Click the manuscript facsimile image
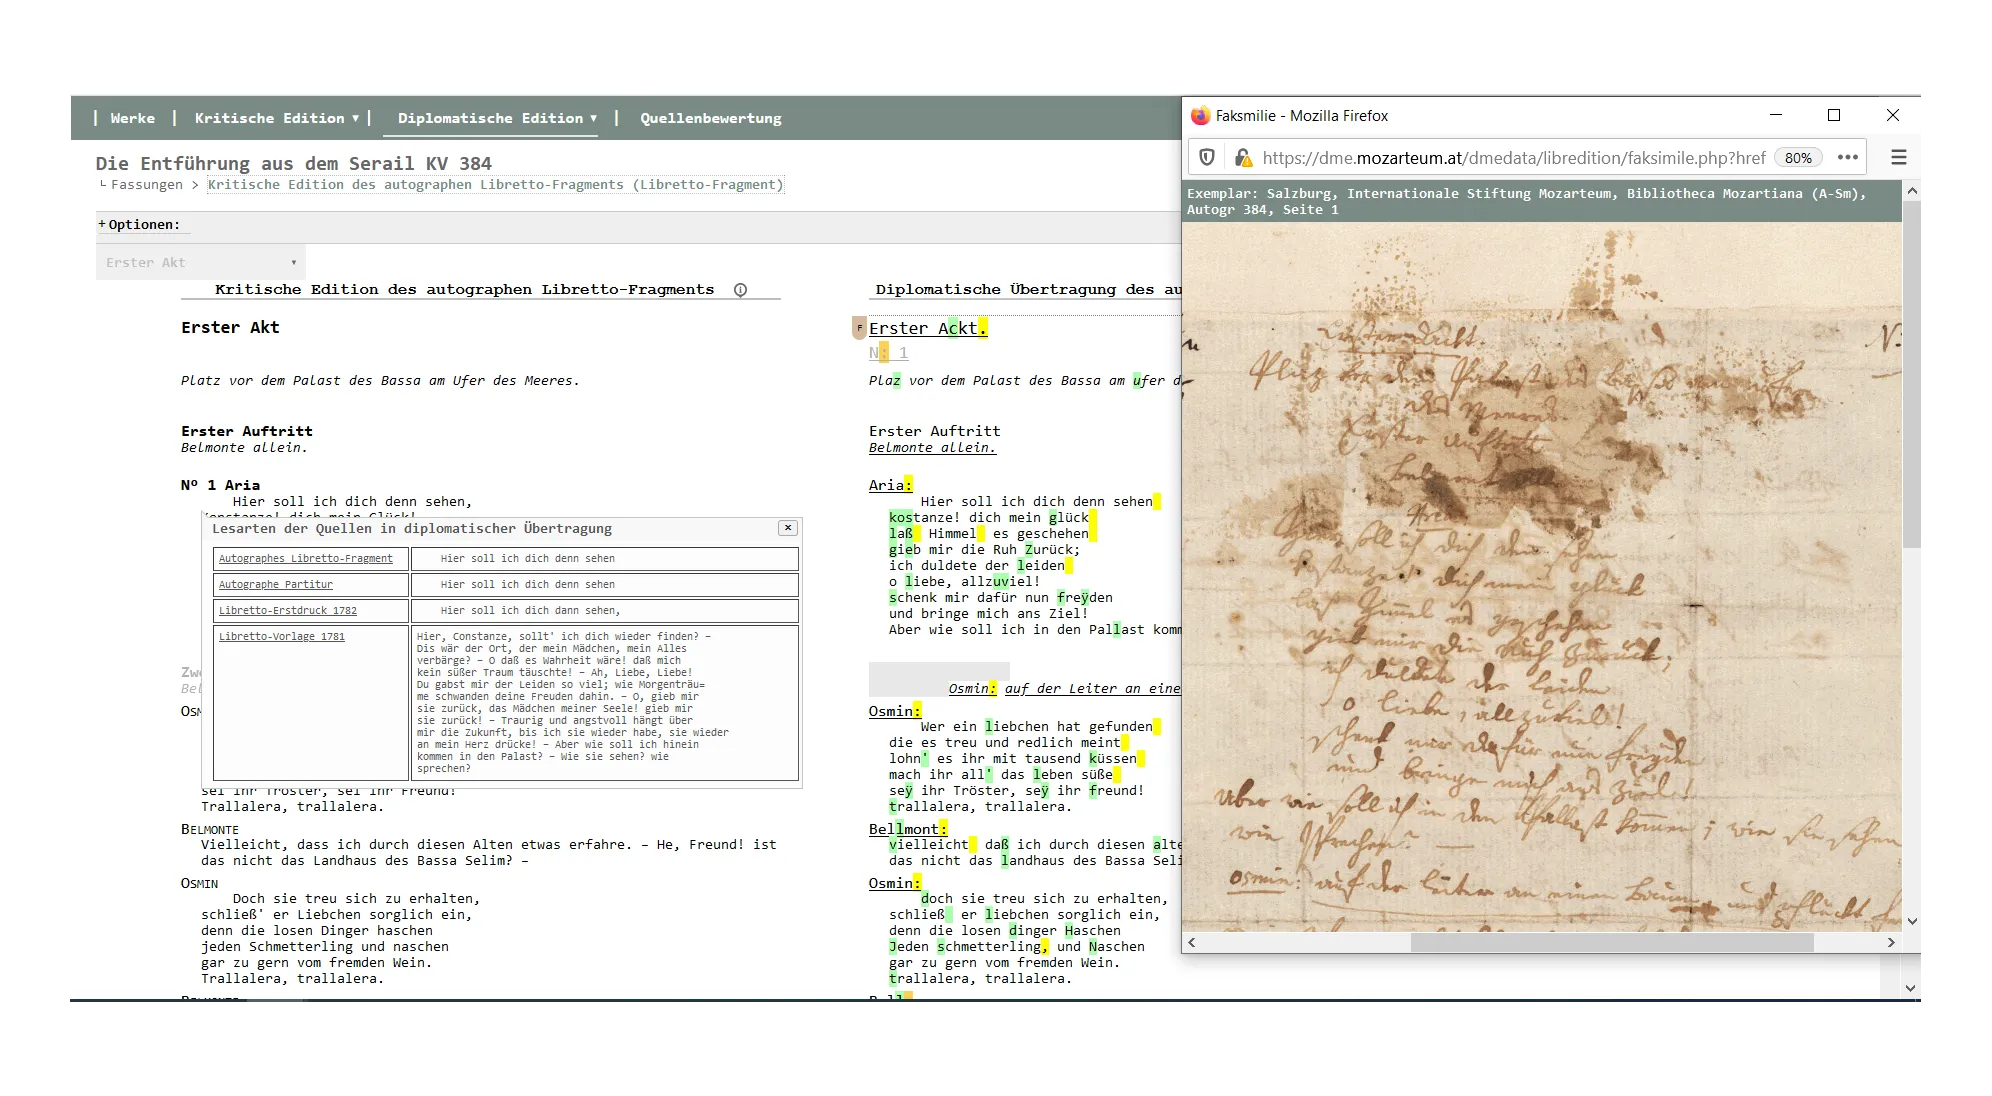The height and width of the screenshot is (1096, 1992). (1541, 576)
